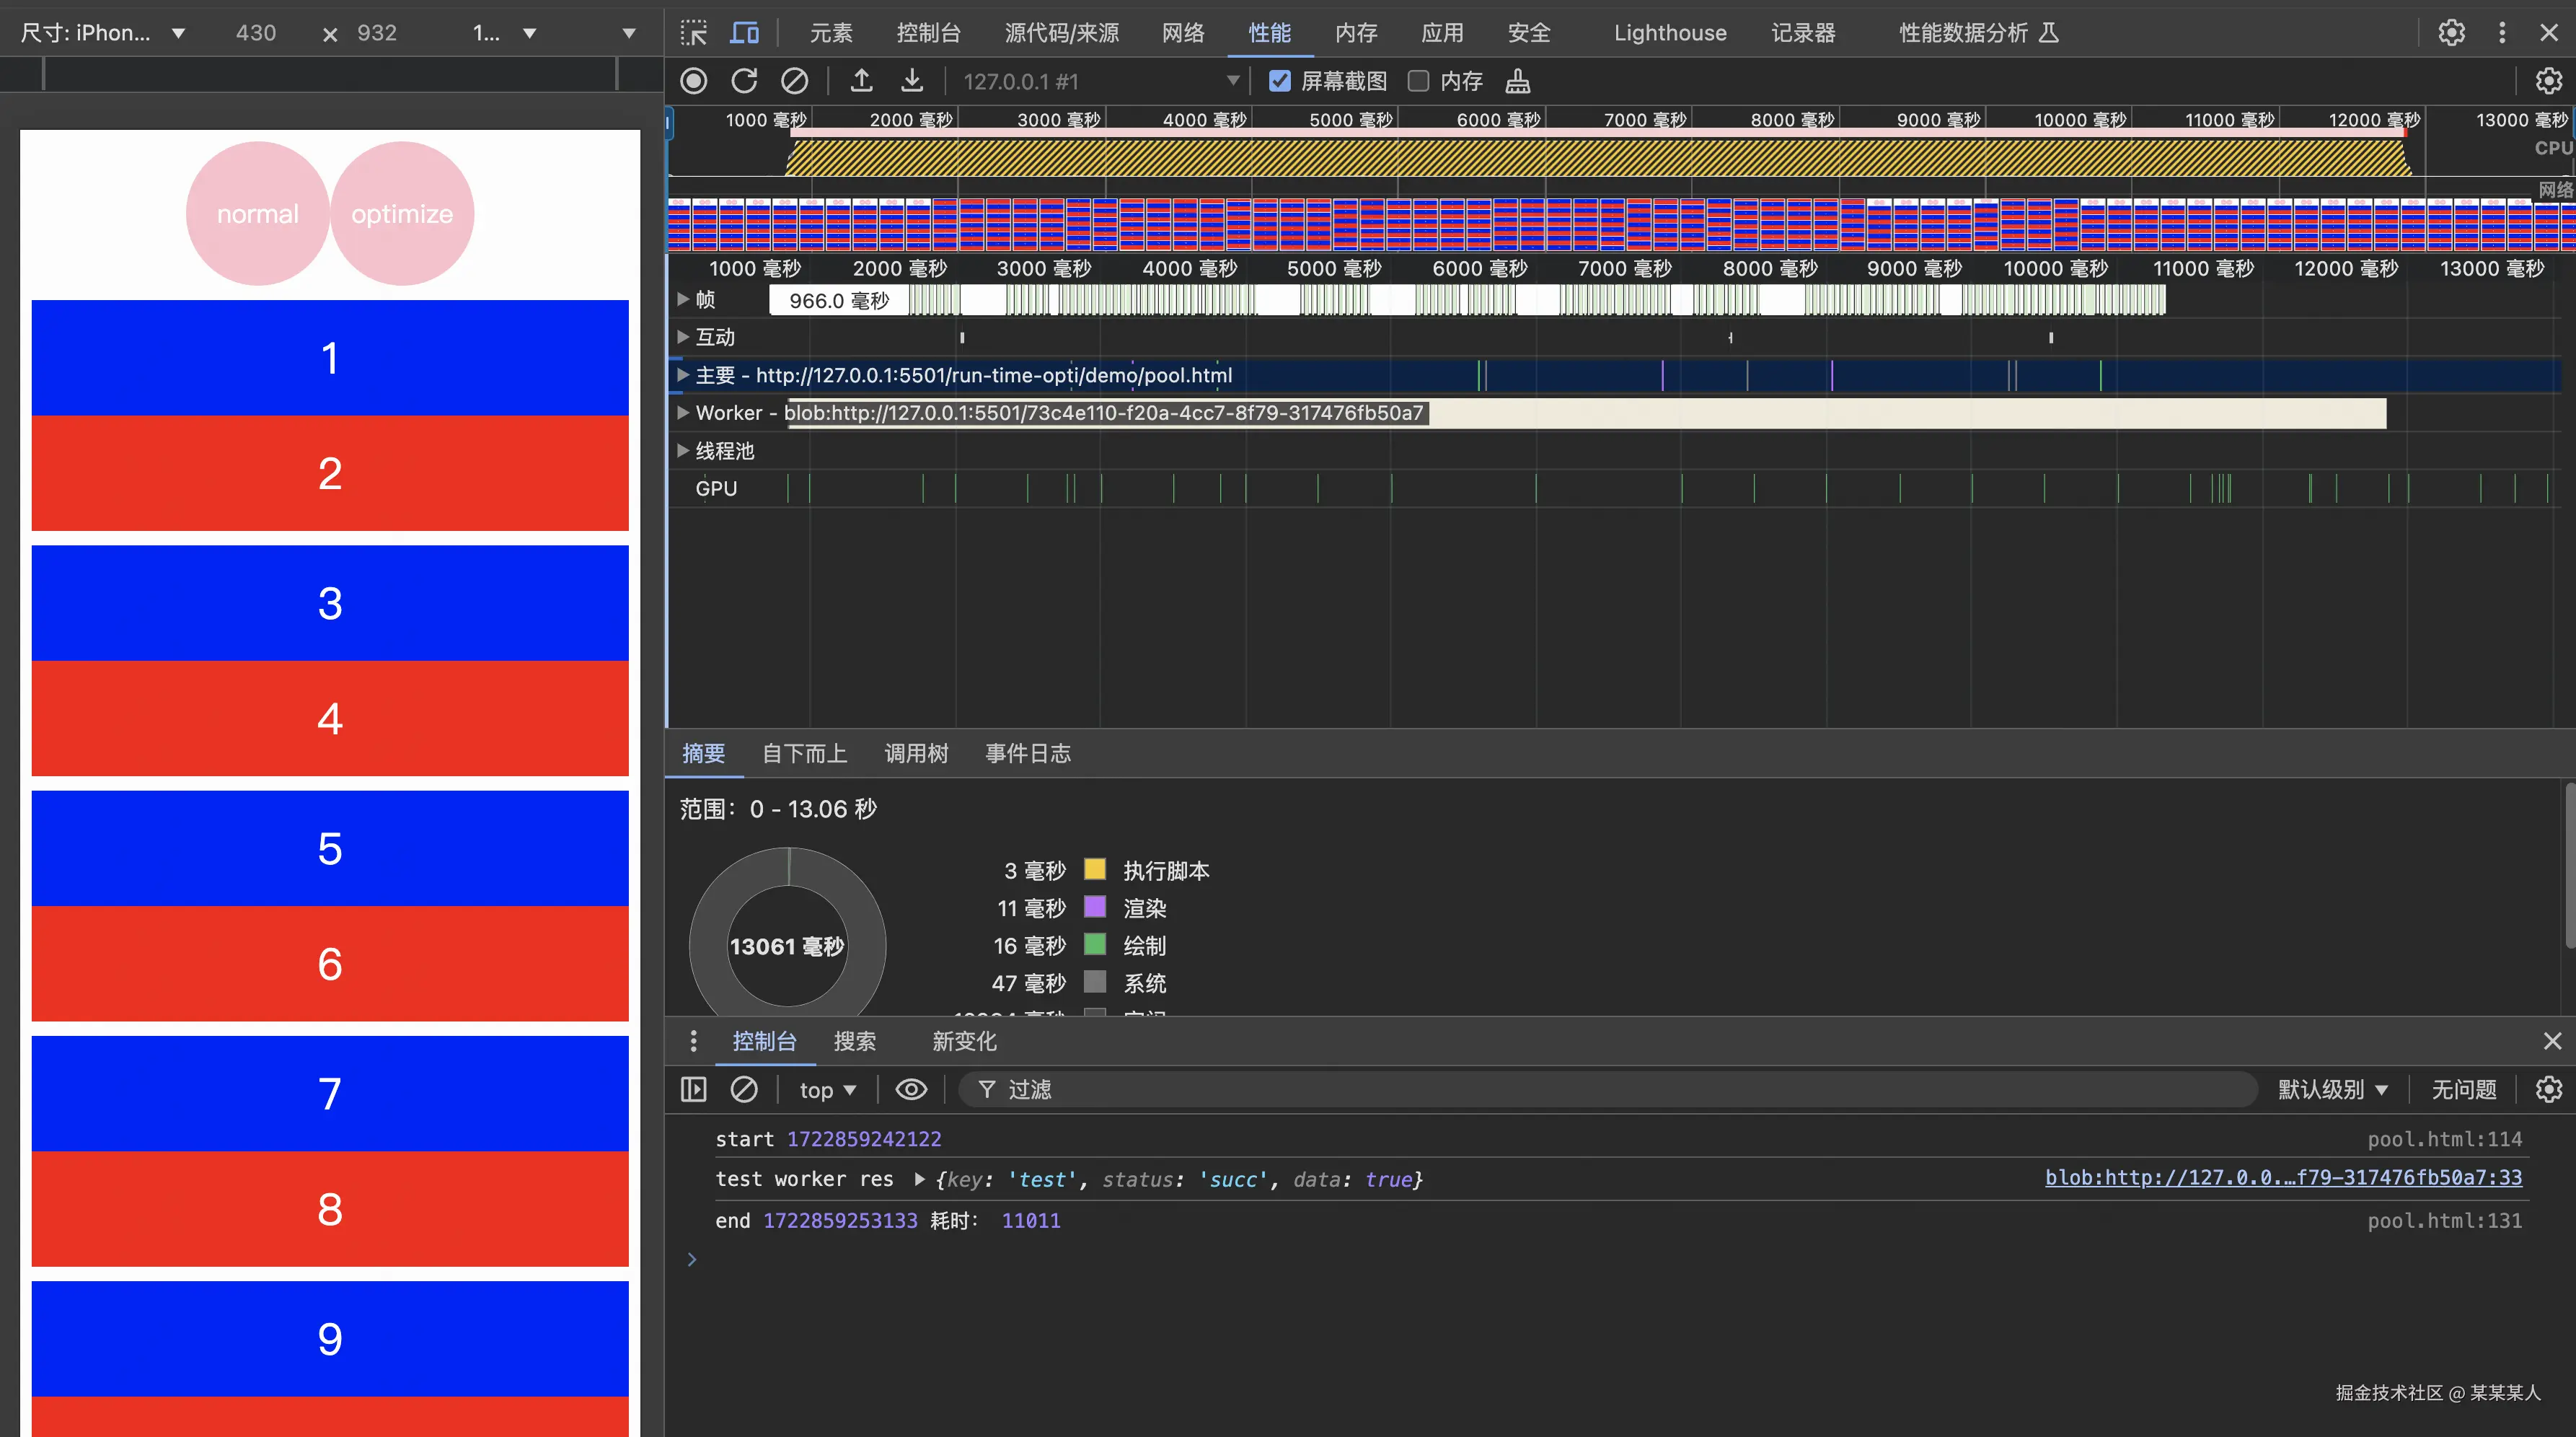Show console sidebar panel icon
The height and width of the screenshot is (1437, 2576).
693,1089
